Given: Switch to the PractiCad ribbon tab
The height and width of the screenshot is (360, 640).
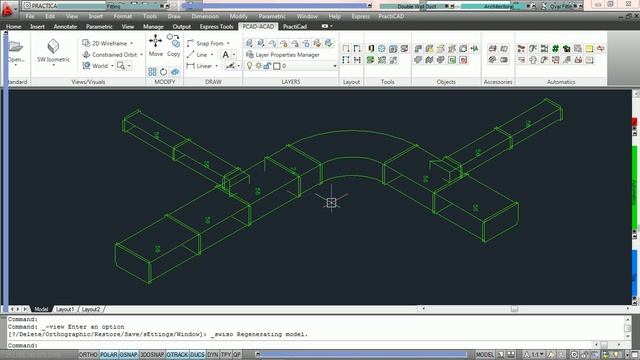Looking at the screenshot, I should pos(295,27).
